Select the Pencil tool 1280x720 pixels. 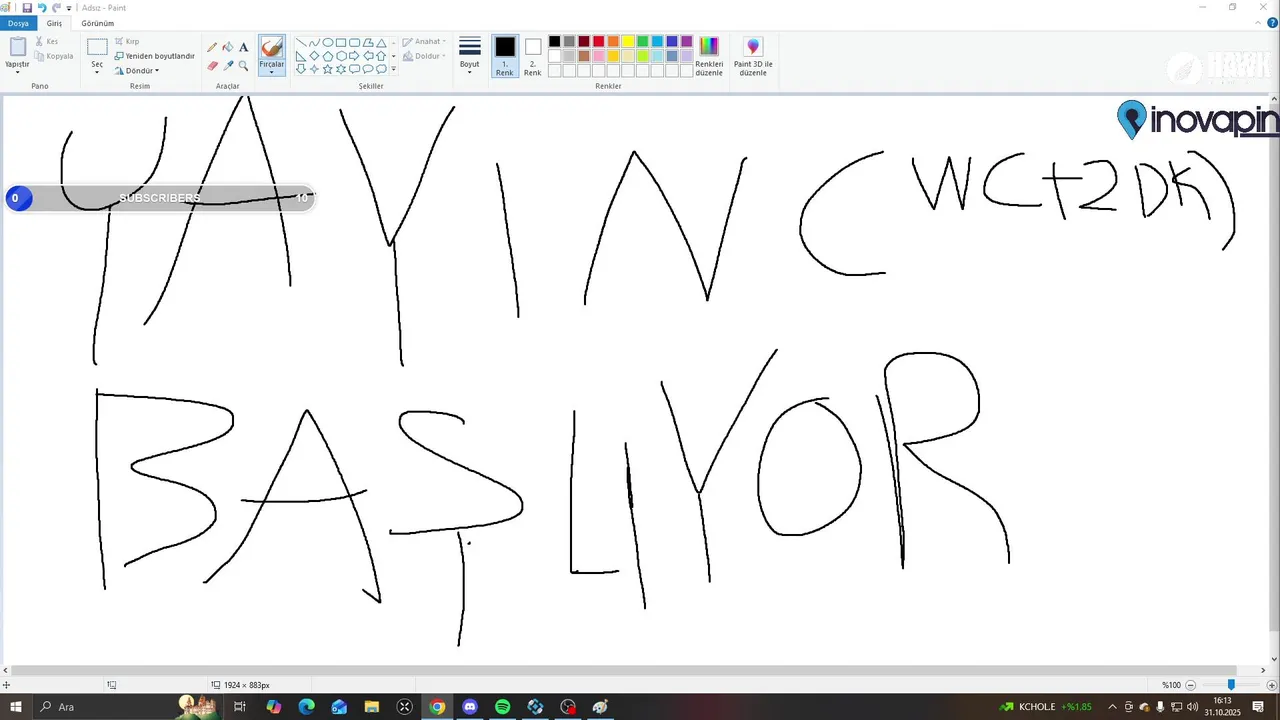[x=212, y=47]
